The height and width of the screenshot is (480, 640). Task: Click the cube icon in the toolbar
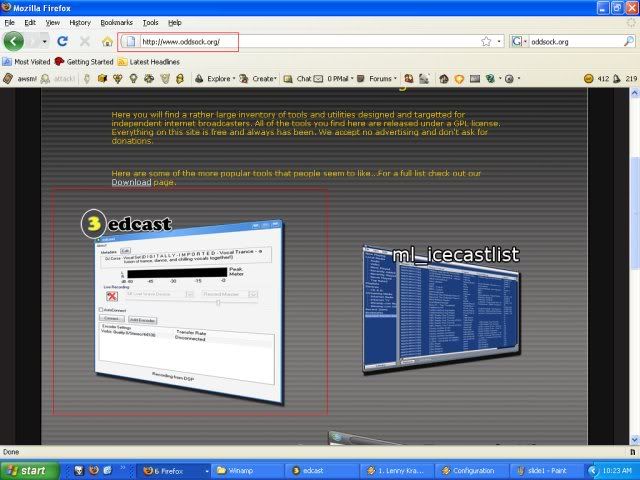102,78
